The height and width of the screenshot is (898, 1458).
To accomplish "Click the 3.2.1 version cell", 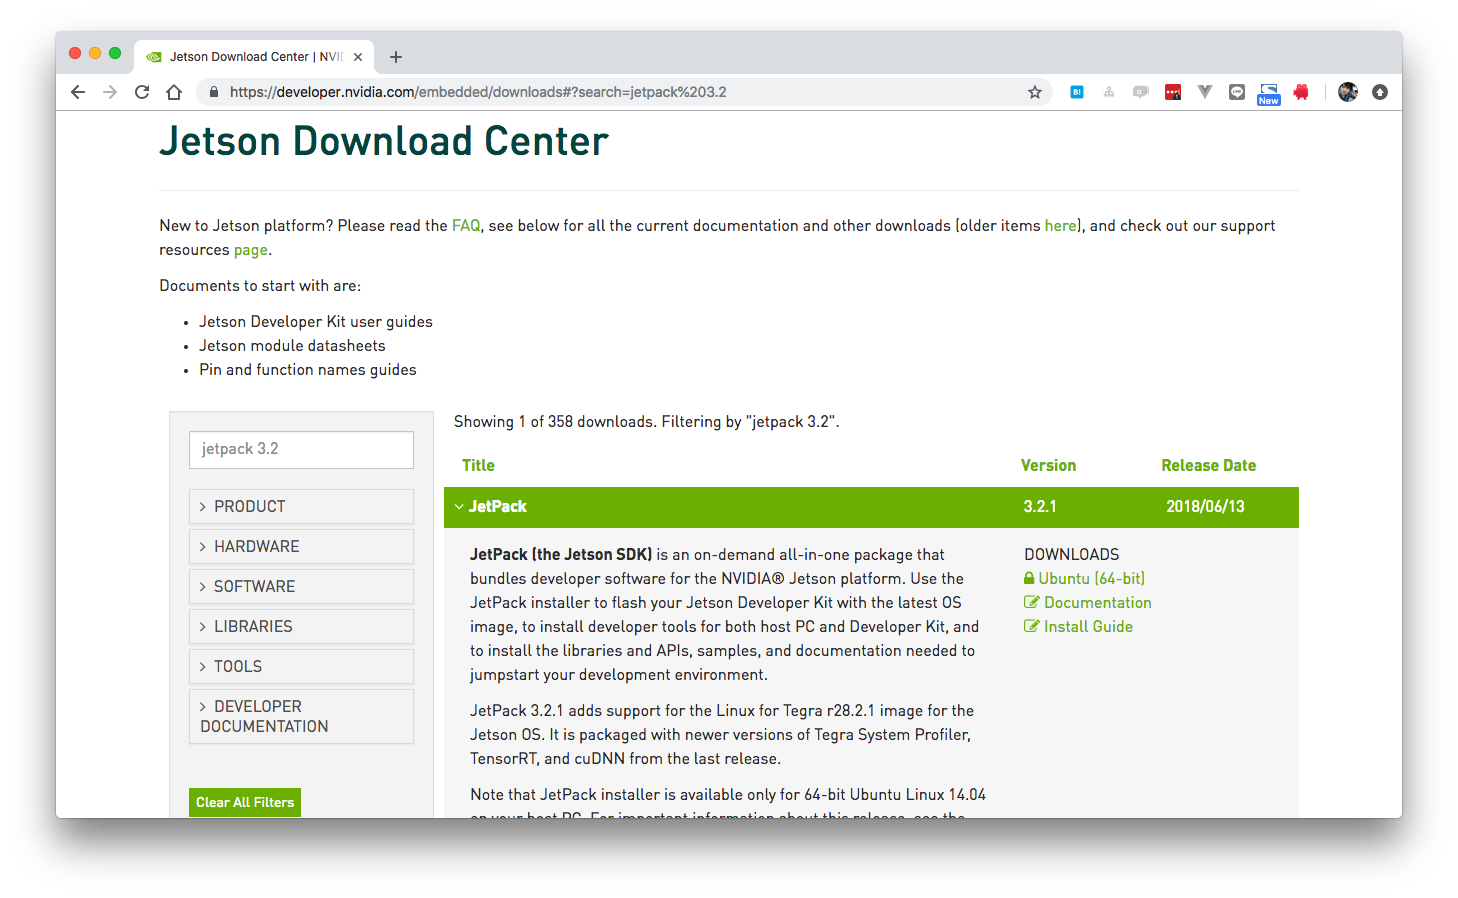I will point(1040,506).
